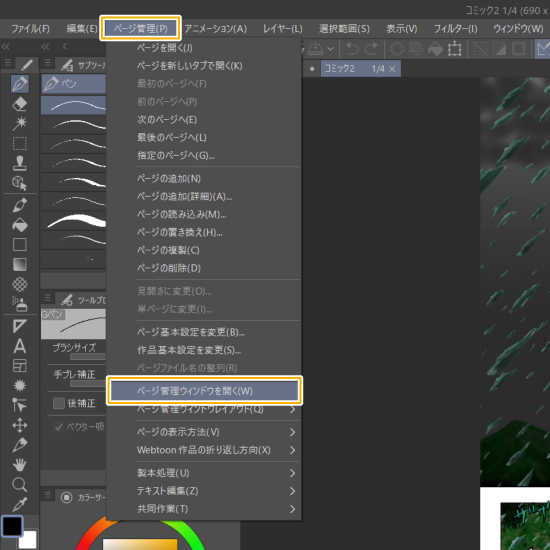Screen dimensions: 550x550
Task: Click the Redo arrow in command bar
Action: [371, 49]
